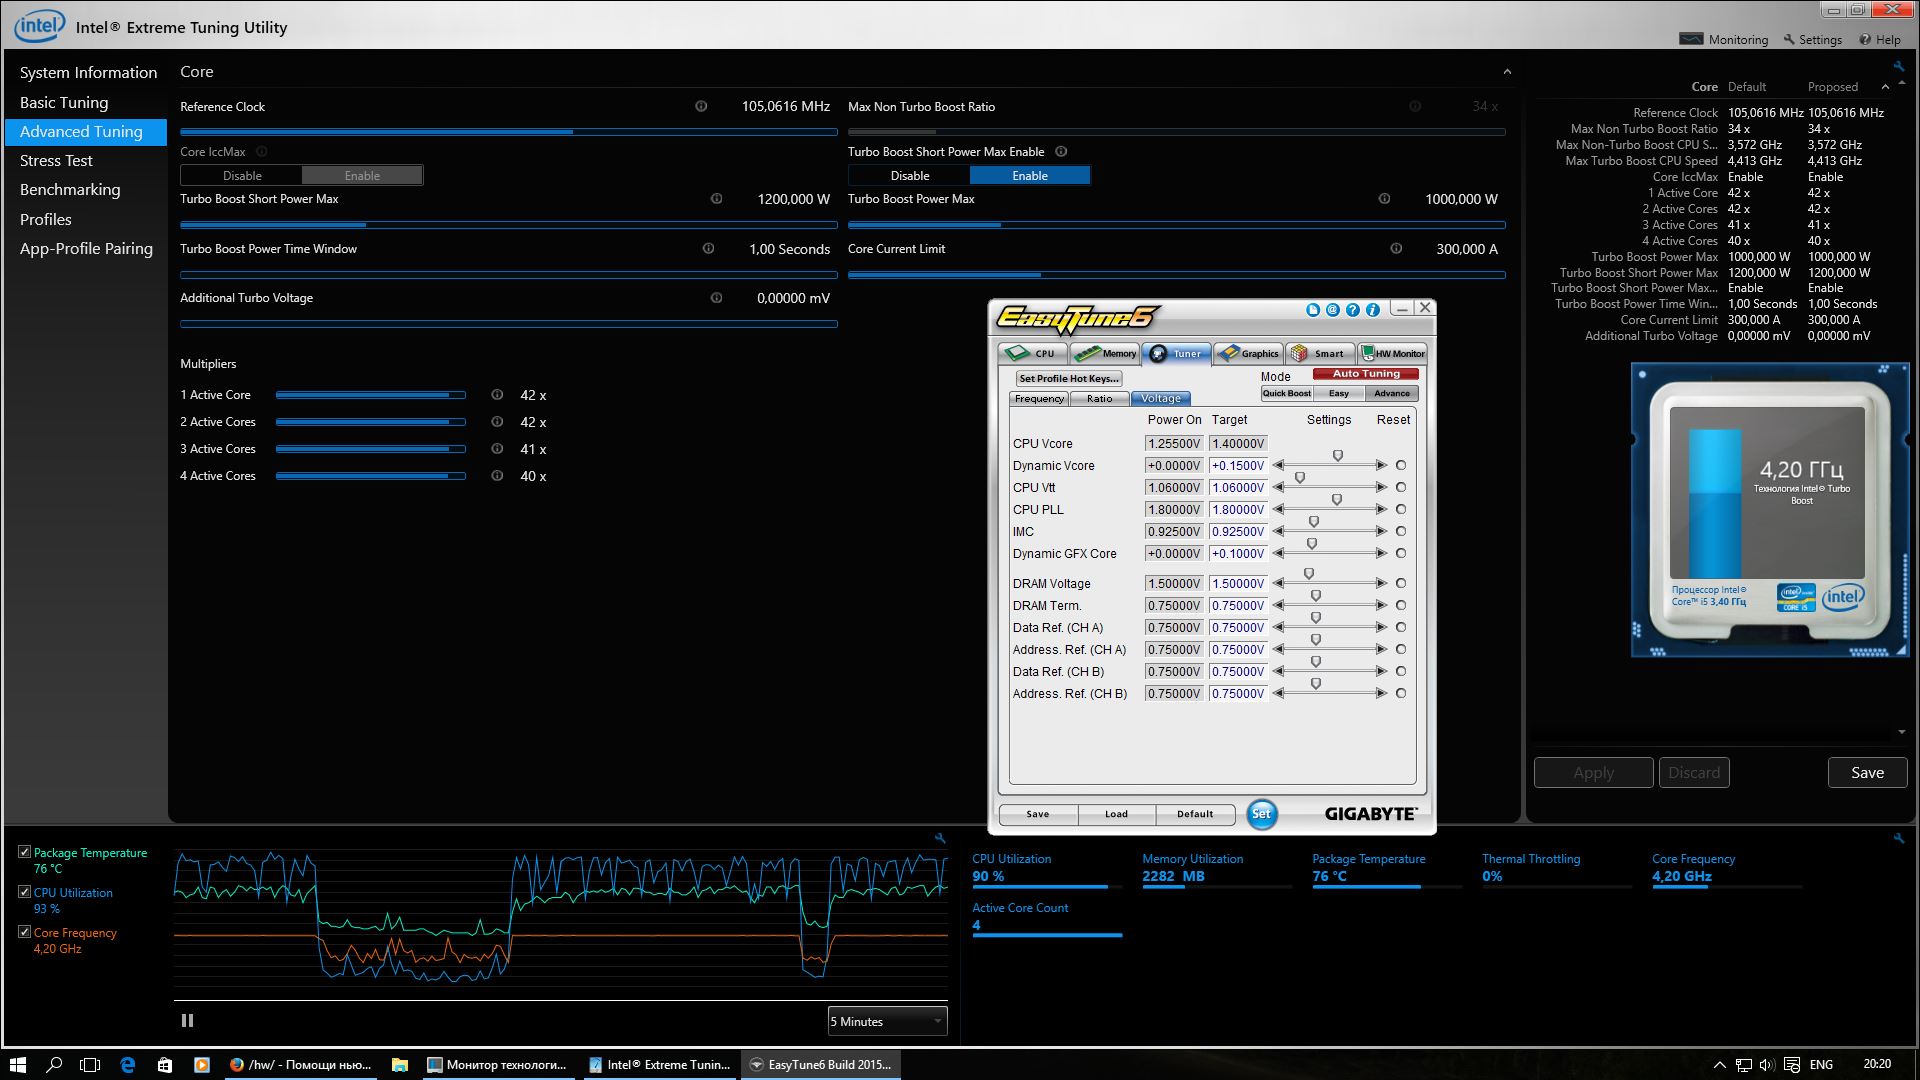The image size is (1920, 1080).
Task: Select CPU Vtt reset radio button
Action: pyautogui.click(x=1401, y=488)
